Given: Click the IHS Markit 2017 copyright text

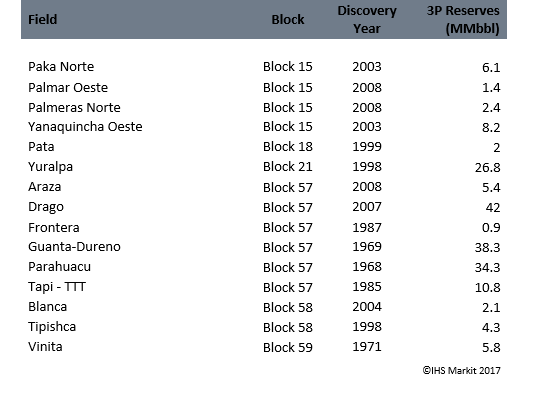Looking at the screenshot, I should click(461, 371).
